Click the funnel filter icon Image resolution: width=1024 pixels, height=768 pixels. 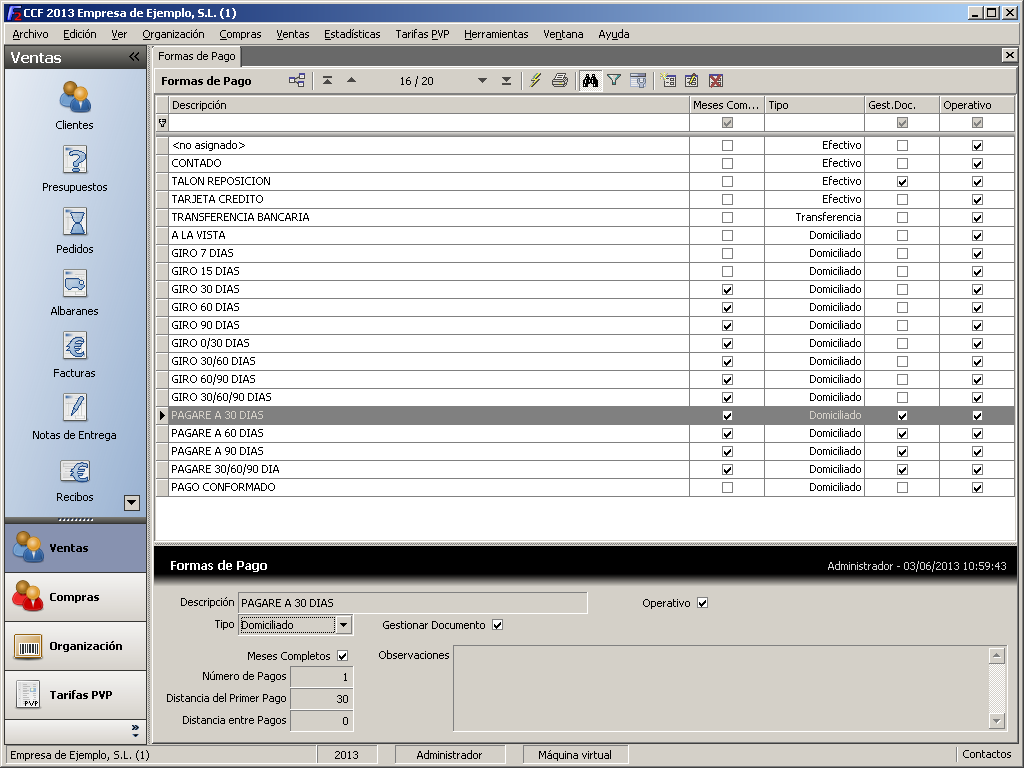tap(614, 80)
